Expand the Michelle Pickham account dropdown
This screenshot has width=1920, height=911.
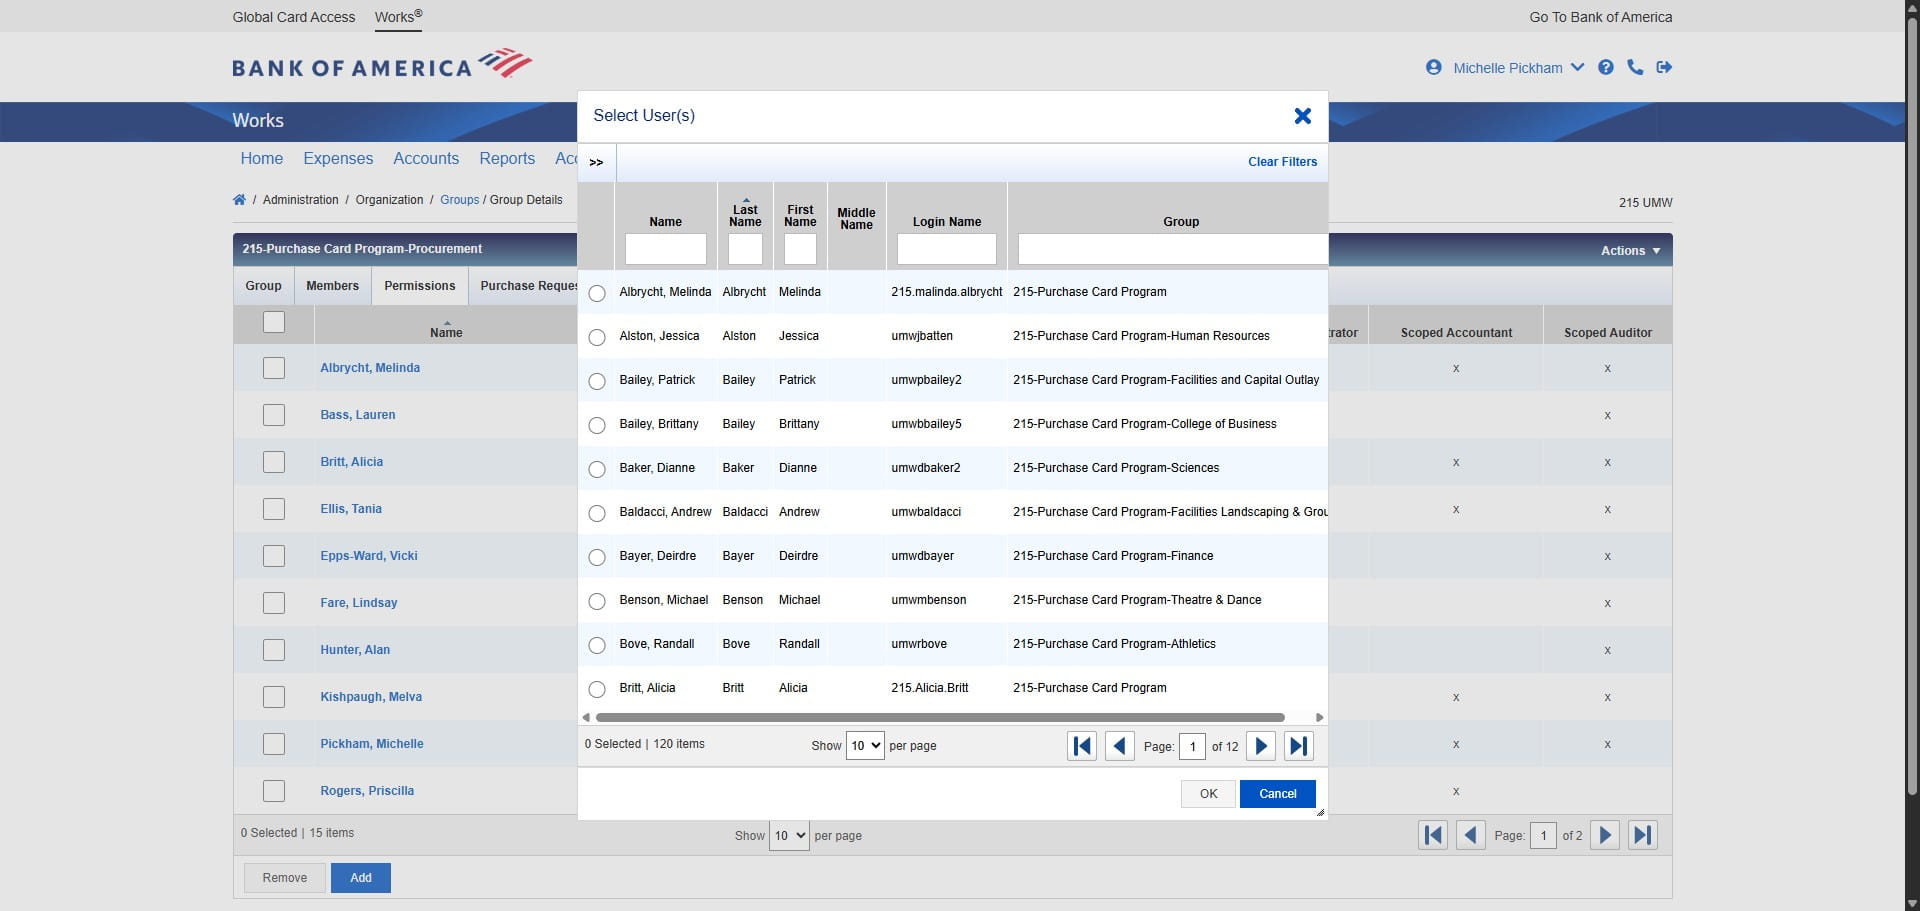pyautogui.click(x=1578, y=67)
